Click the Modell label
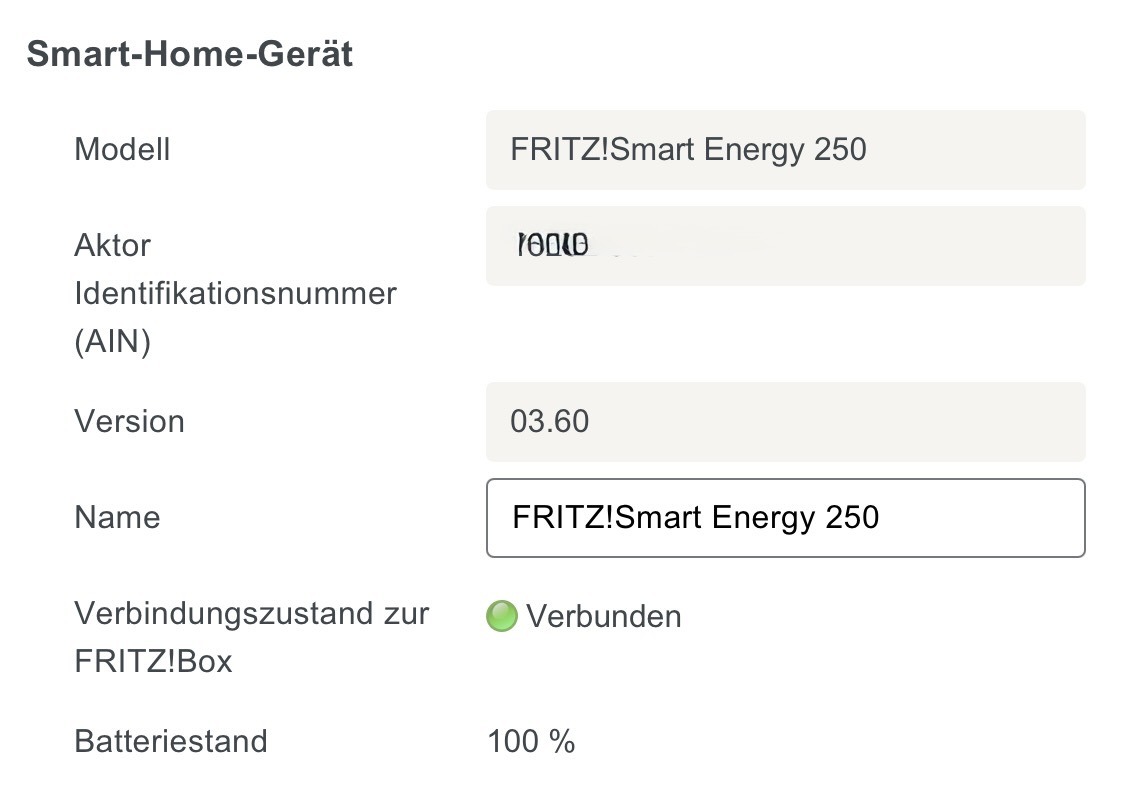The image size is (1130, 786). point(122,150)
